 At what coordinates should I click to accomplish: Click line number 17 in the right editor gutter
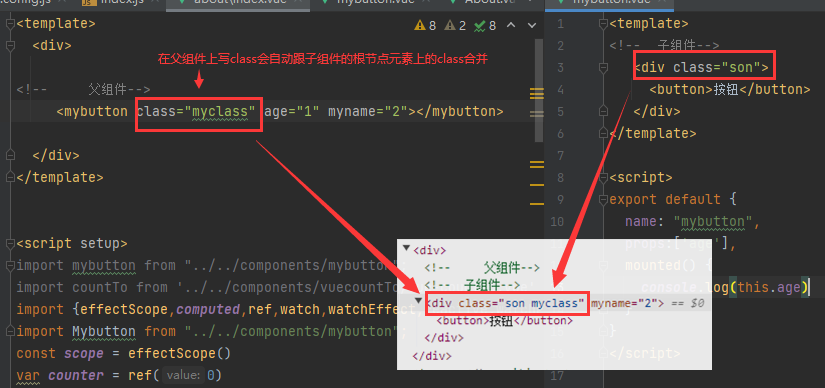tap(556, 376)
